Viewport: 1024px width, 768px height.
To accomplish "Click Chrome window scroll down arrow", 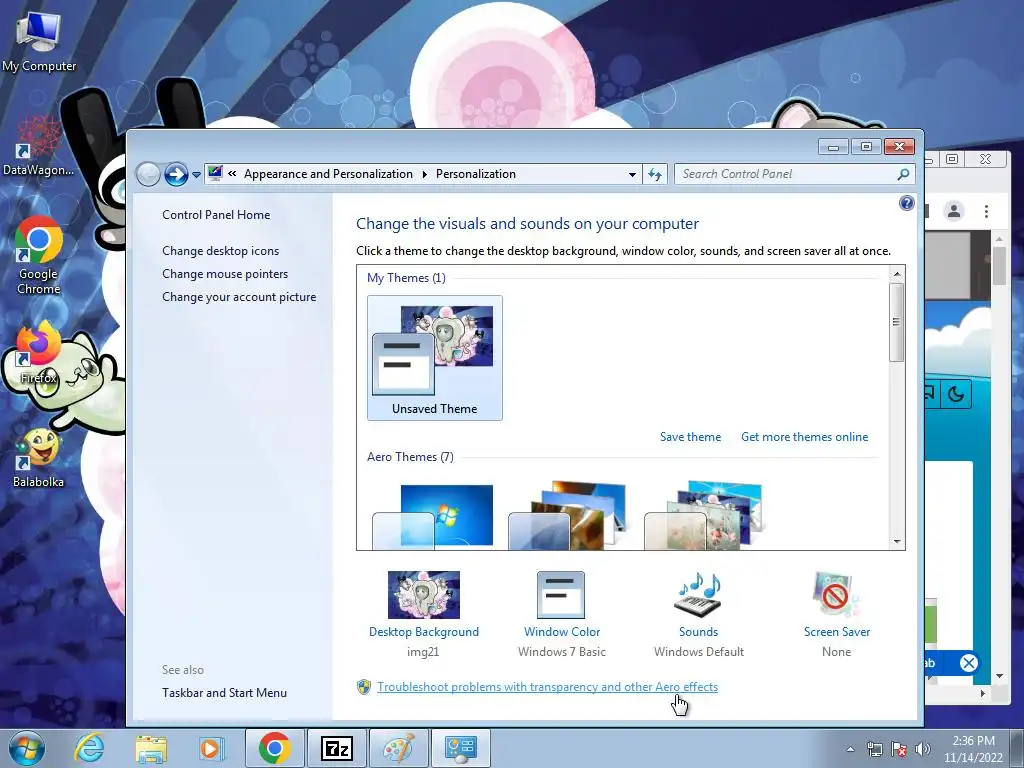I will (999, 676).
